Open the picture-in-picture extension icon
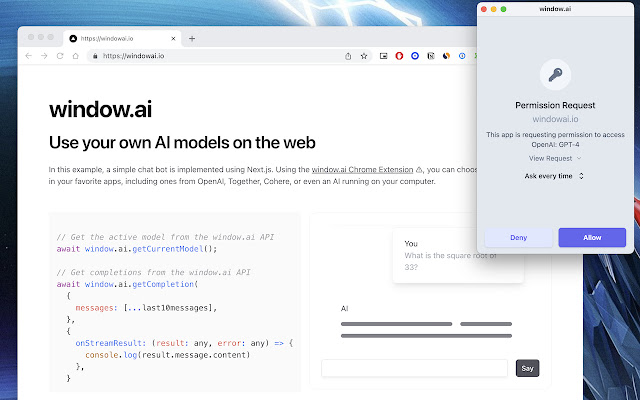 click(383, 56)
